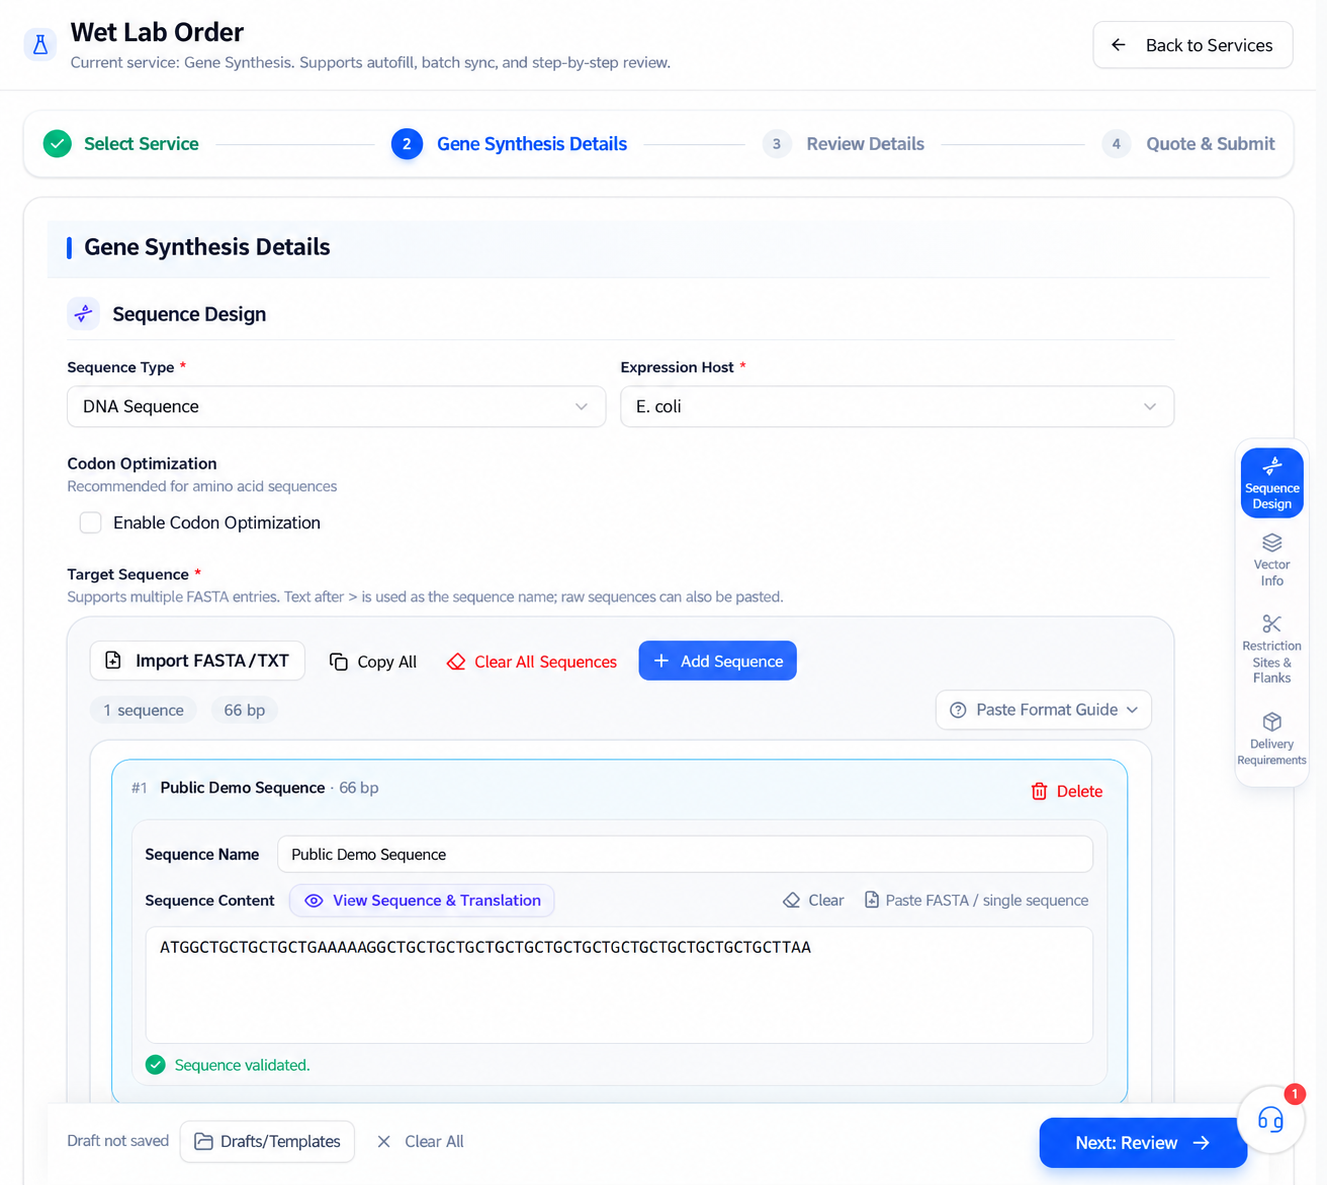The image size is (1327, 1185).
Task: Toggle View Sequence & Translation
Action: [422, 900]
